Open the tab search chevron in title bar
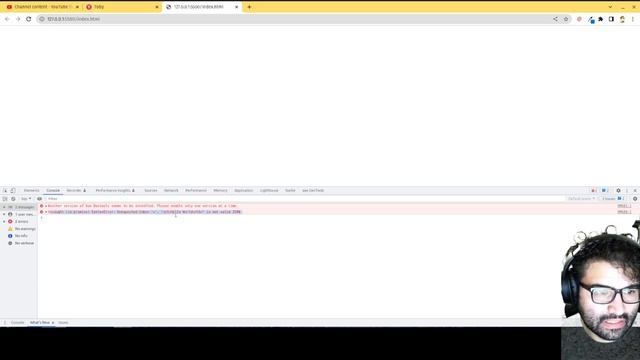Screen dimensions: 640x360 (610, 7)
